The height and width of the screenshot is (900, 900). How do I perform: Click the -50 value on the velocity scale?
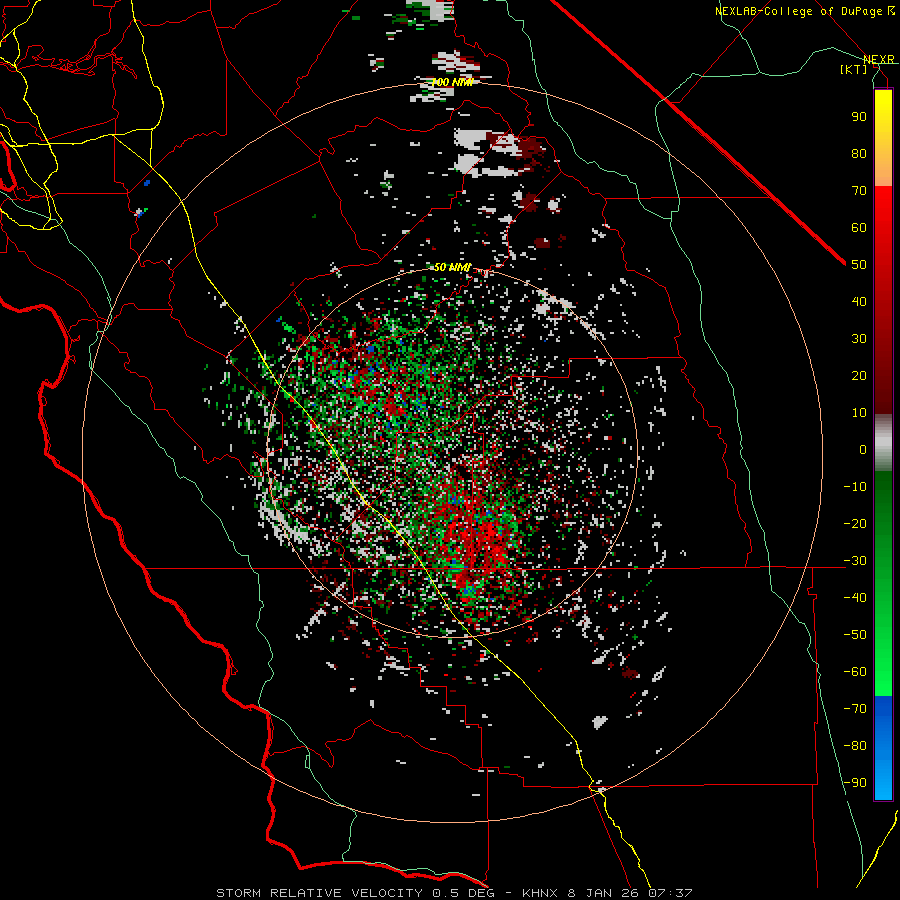[x=855, y=635]
